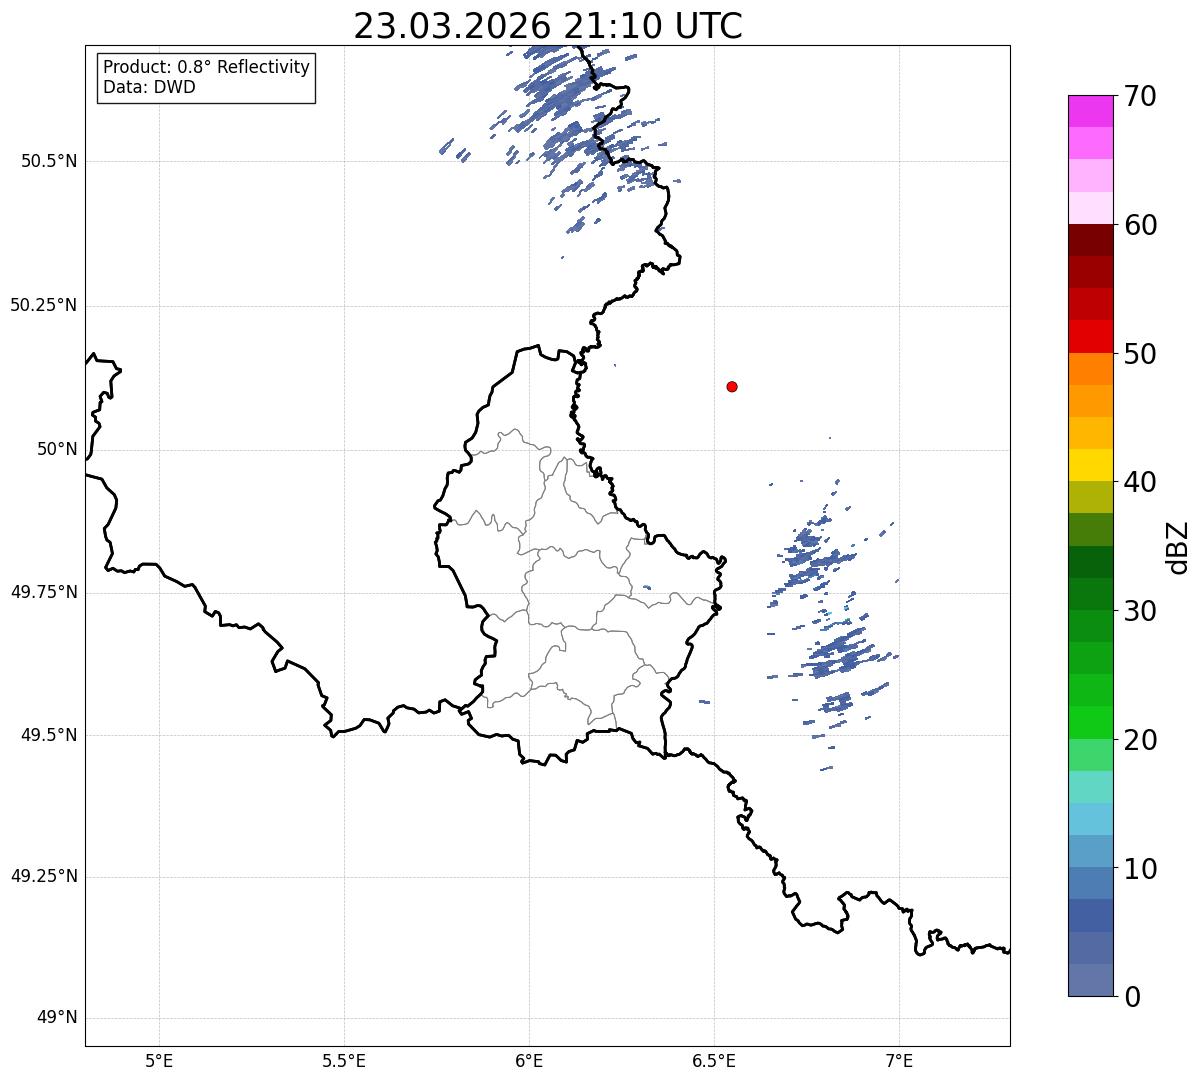The height and width of the screenshot is (1081, 1202).
Task: Click the latitude label 49.25°N
Action: click(44, 877)
